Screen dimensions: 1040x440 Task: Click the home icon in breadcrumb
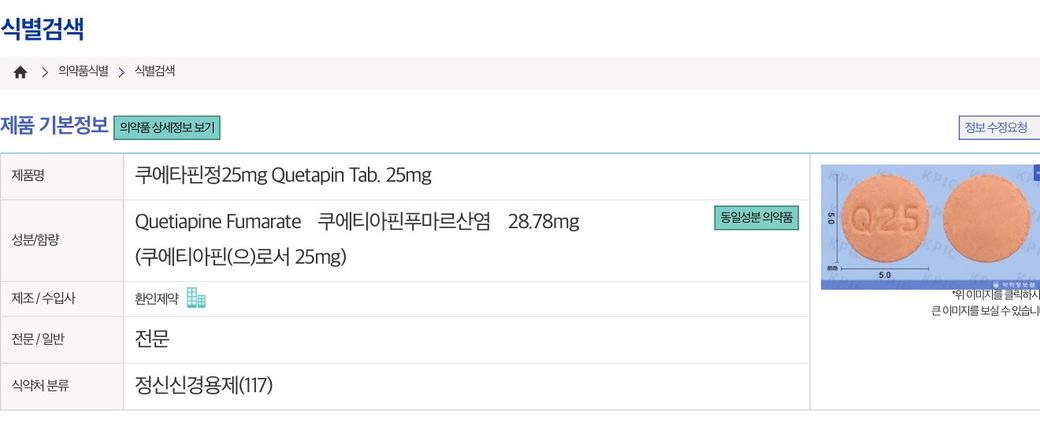20,72
